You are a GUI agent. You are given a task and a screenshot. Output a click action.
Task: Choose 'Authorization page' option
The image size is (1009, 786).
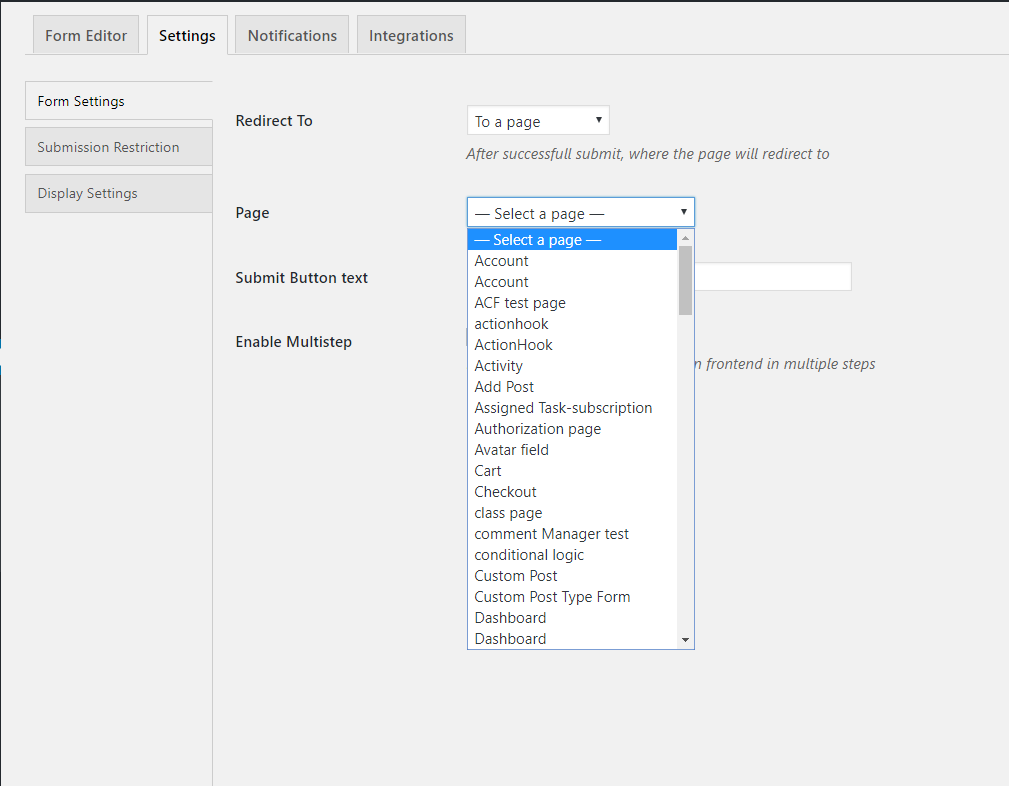(x=572, y=429)
